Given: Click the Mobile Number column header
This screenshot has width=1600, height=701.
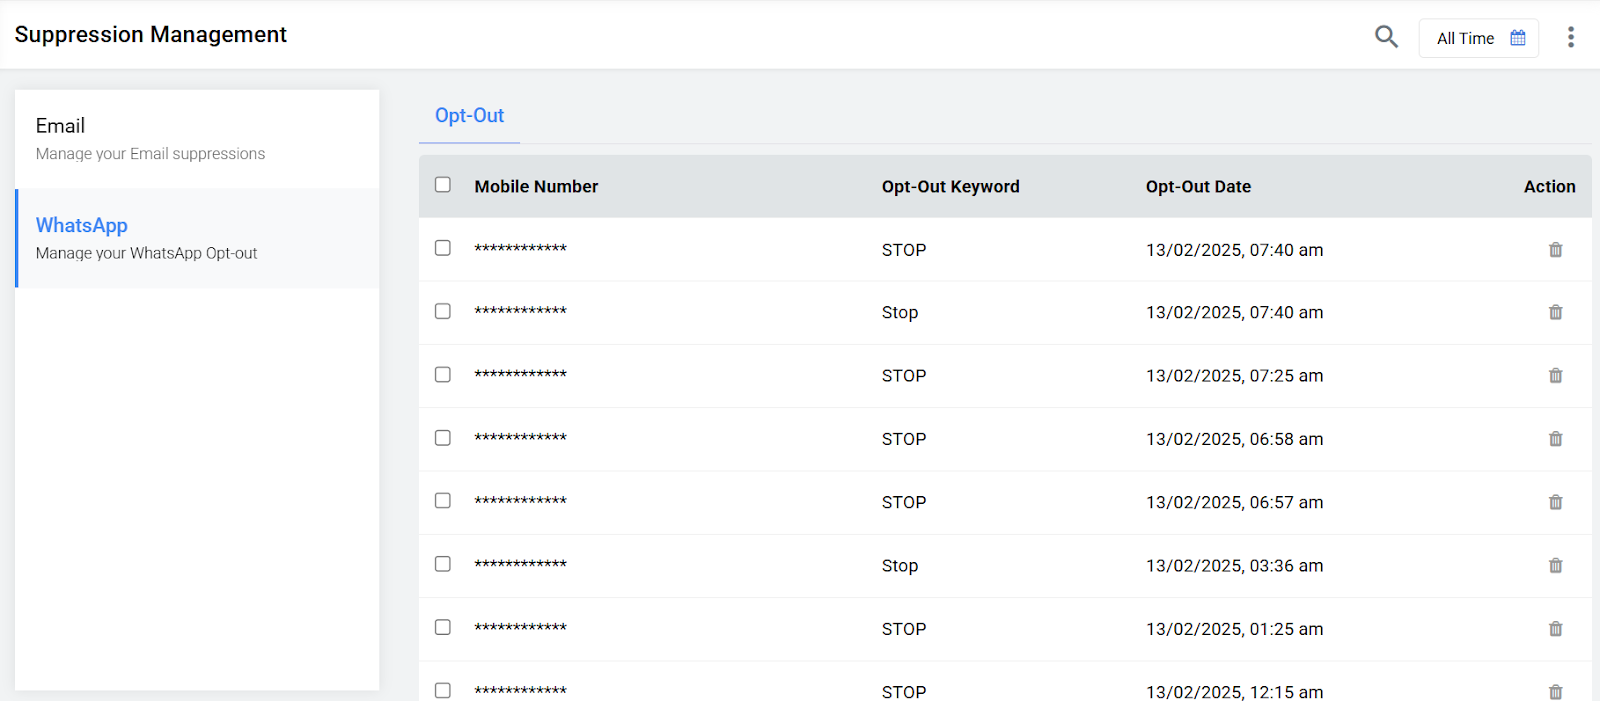Looking at the screenshot, I should tap(536, 187).
